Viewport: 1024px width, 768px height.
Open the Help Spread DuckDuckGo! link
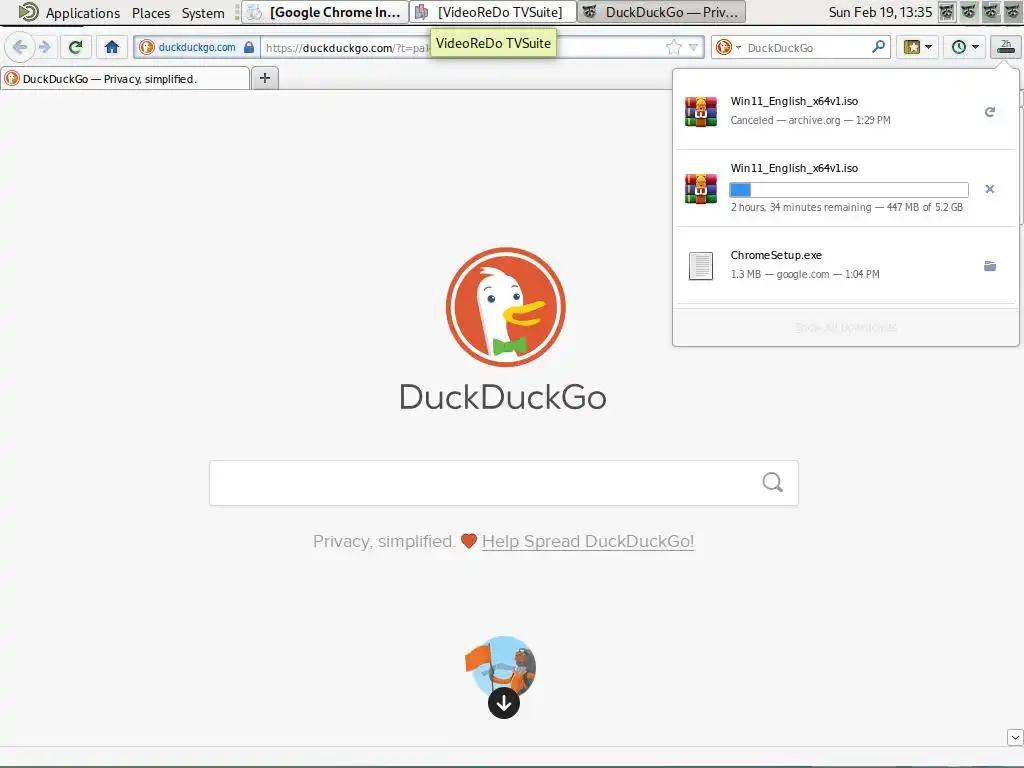588,541
